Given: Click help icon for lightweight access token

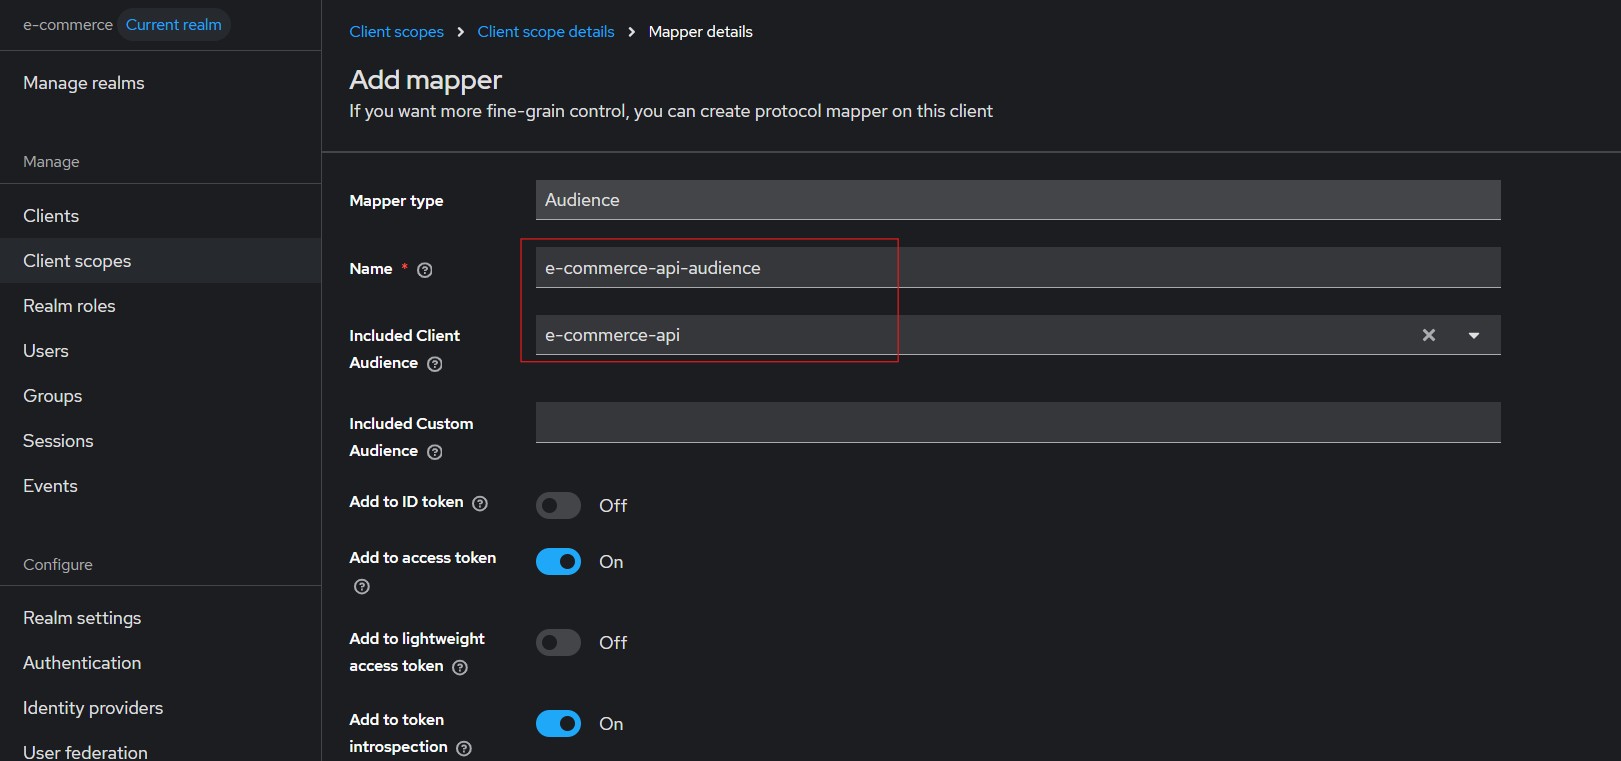Looking at the screenshot, I should pos(460,667).
